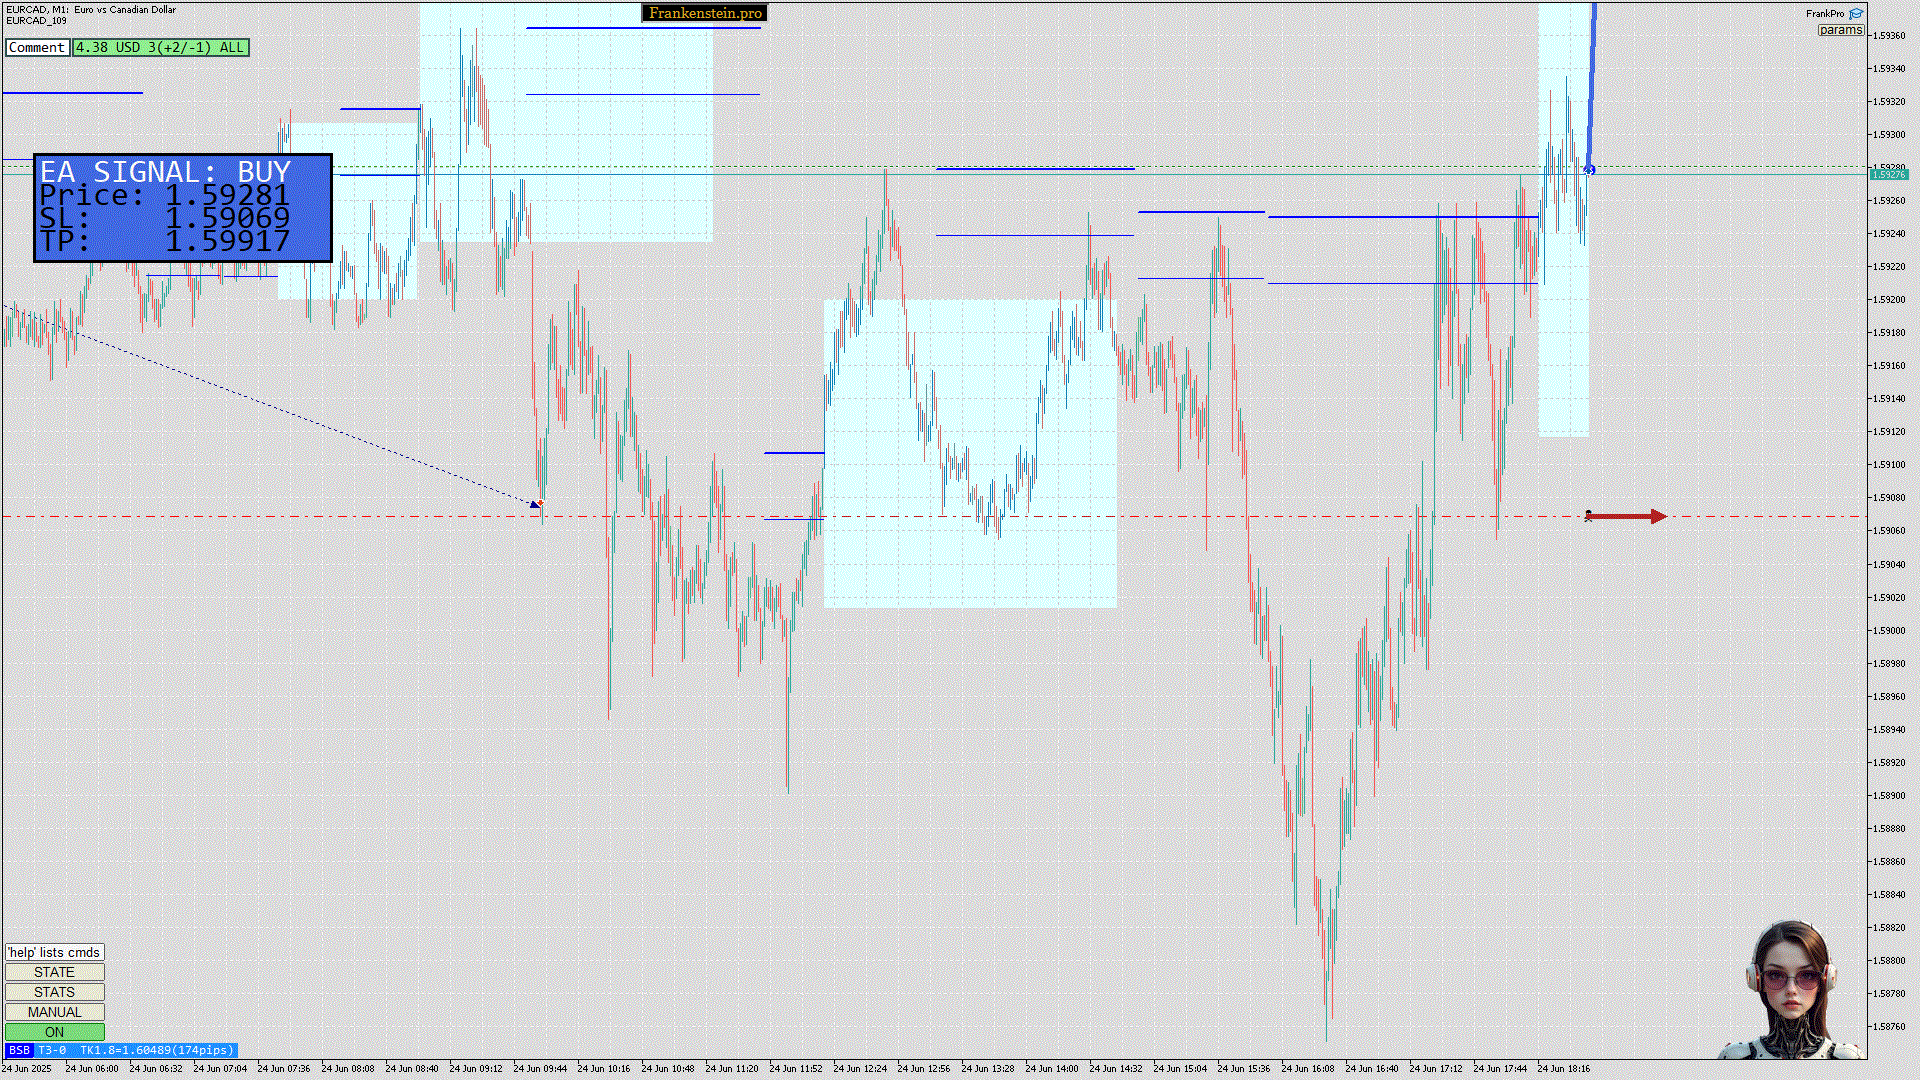This screenshot has width=1920, height=1080.
Task: Click the green 4.38 USD profit label
Action: coord(160,47)
